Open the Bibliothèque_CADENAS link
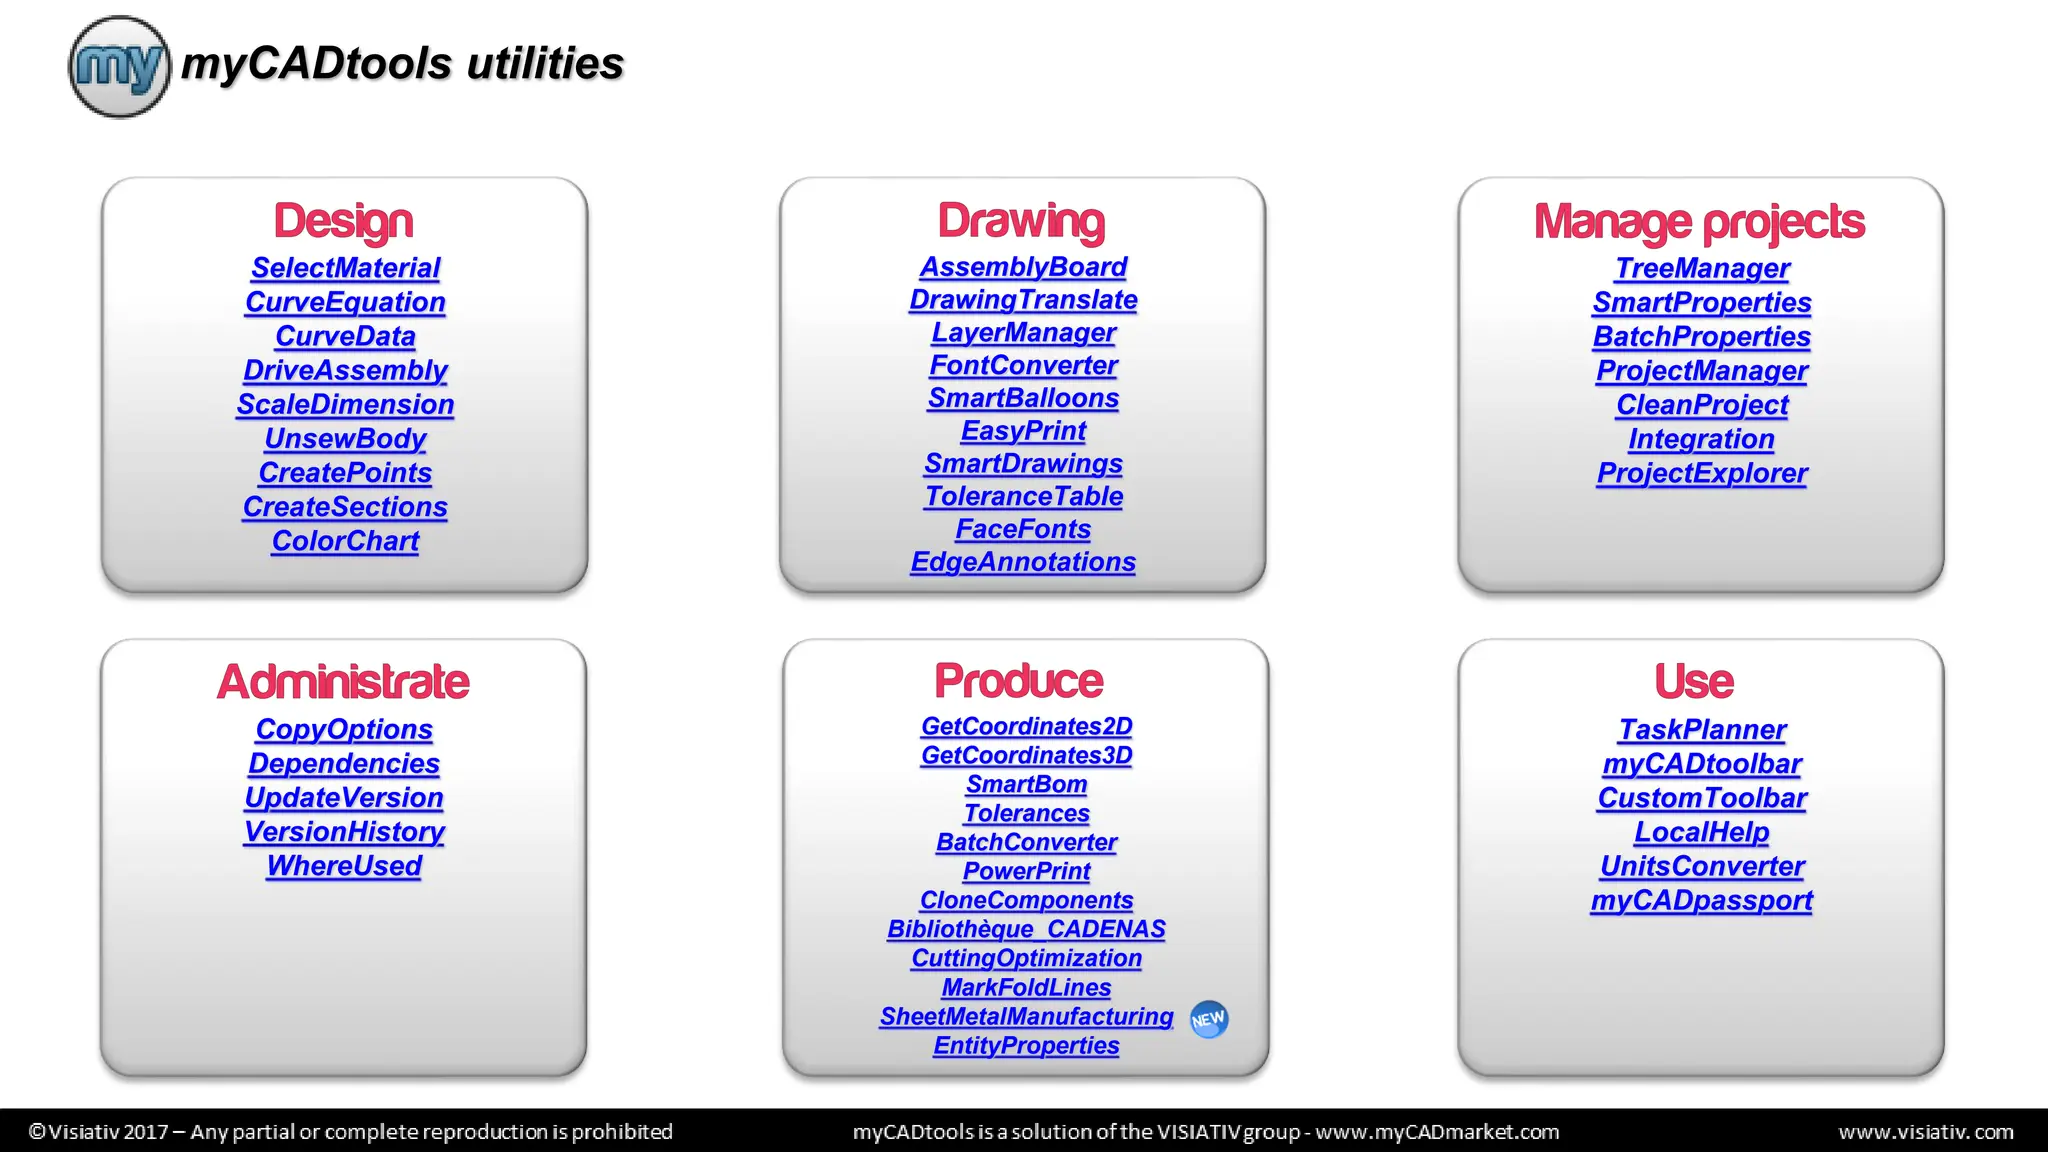Image resolution: width=2048 pixels, height=1152 pixels. coord(1026,929)
